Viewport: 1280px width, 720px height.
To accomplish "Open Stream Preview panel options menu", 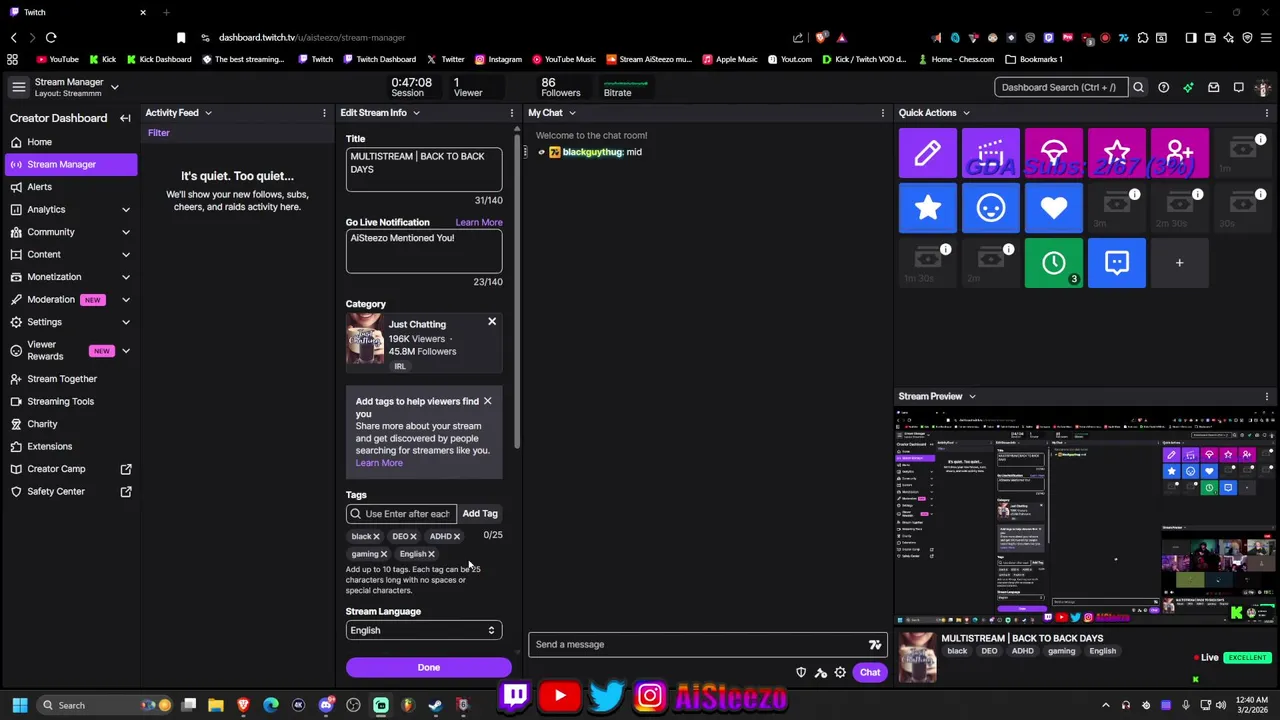I will [x=1267, y=396].
